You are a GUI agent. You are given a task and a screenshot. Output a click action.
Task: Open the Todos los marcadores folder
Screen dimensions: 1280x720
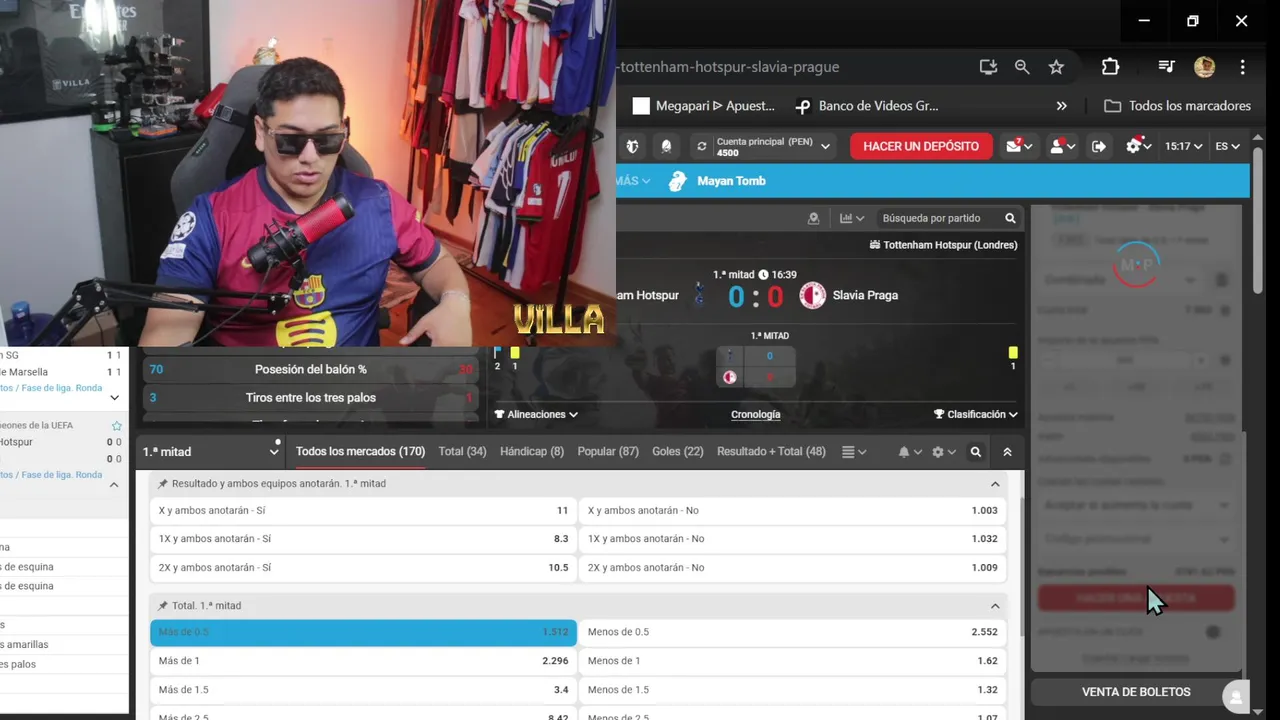point(1177,106)
